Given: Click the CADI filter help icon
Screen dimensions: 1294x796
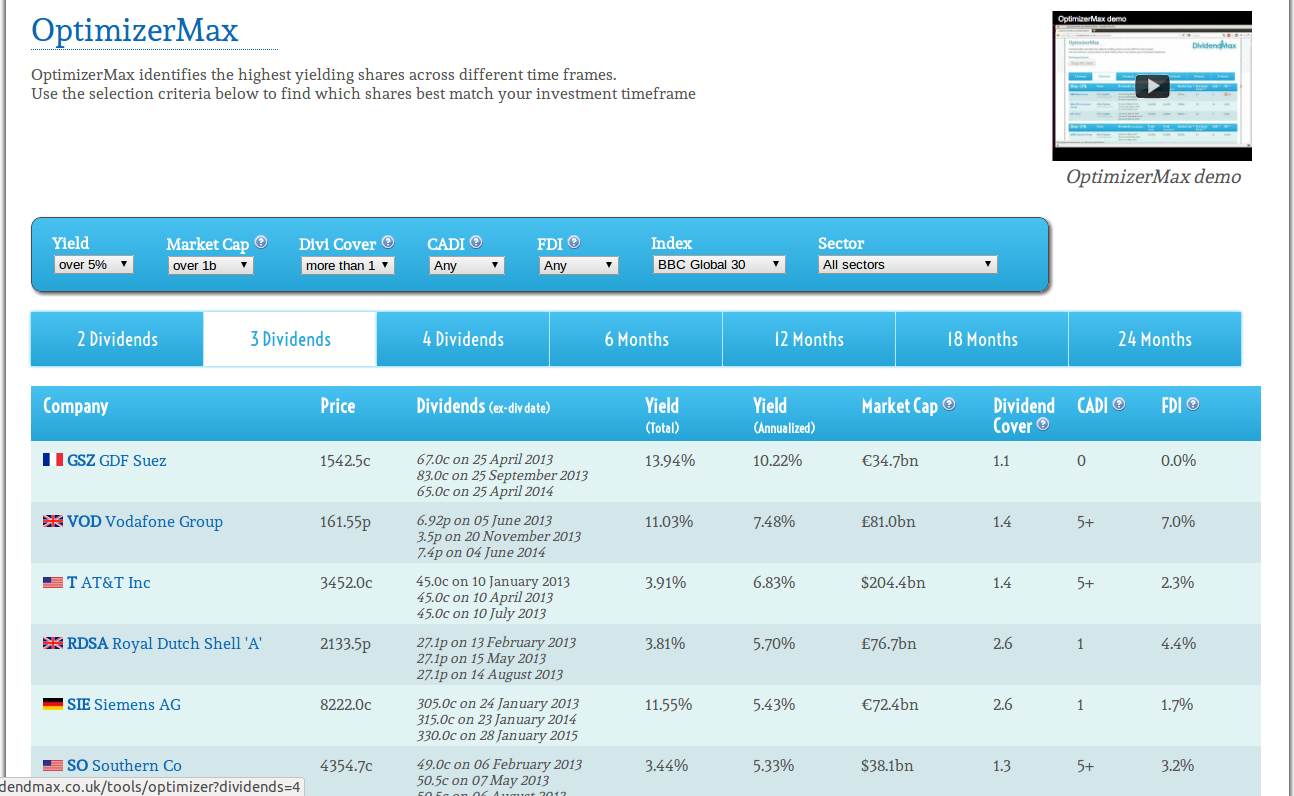Looking at the screenshot, I should (x=476, y=242).
